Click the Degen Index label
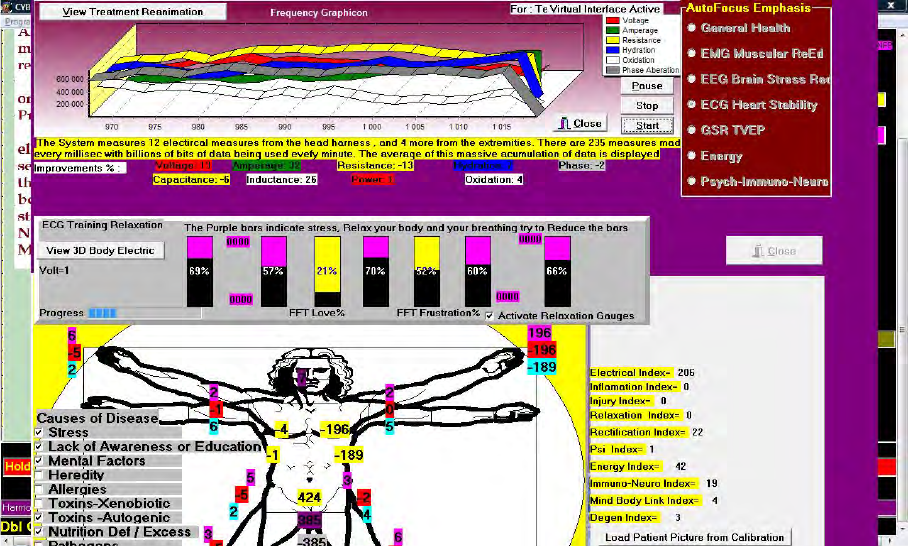This screenshot has height=546, width=908. click(624, 518)
